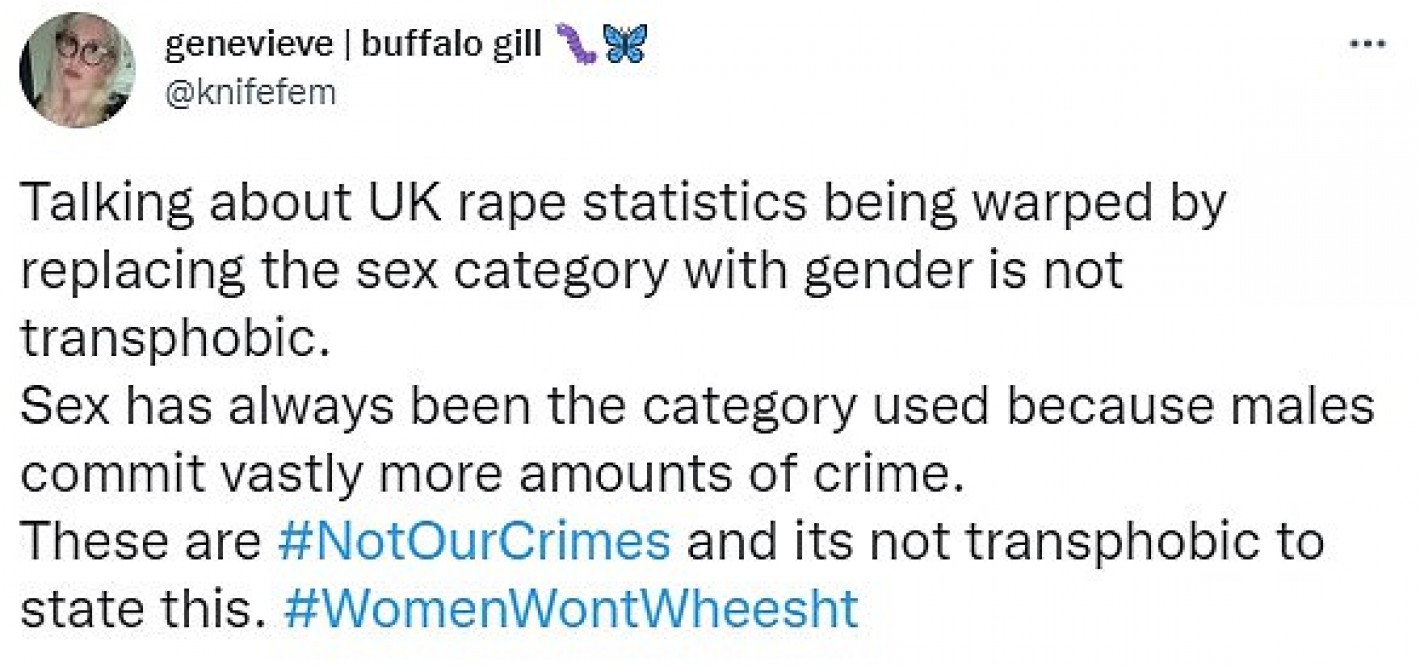
Task: Click the phrase 'and its not transphobic to'
Action: click(1007, 541)
